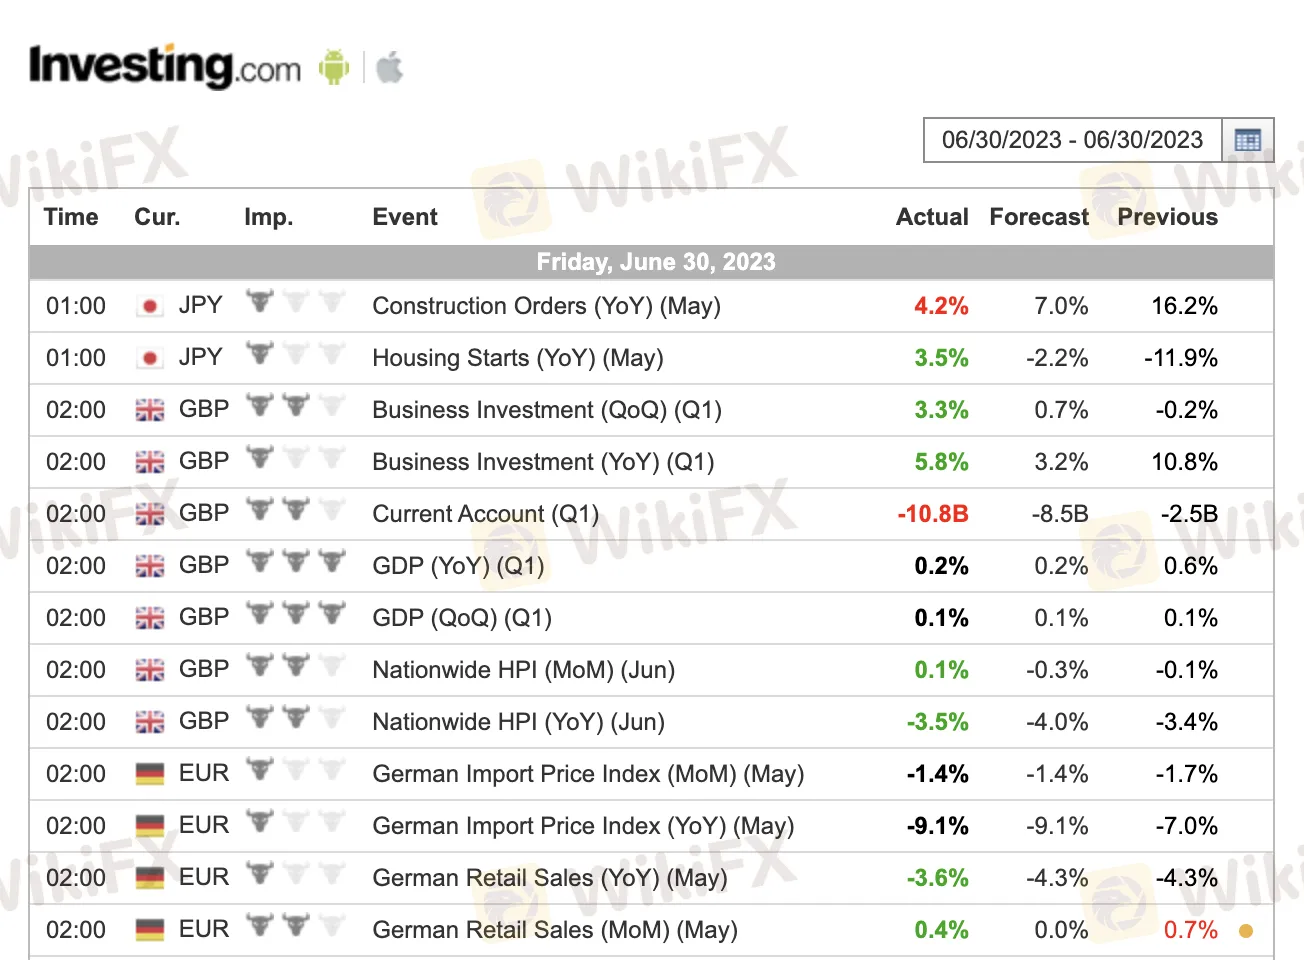Click the Actual column header
The height and width of the screenshot is (960, 1304).
point(931,217)
